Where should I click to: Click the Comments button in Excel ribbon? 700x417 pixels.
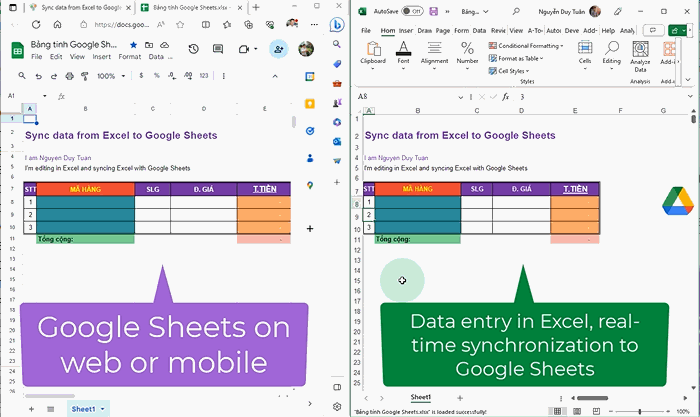pyautogui.click(x=653, y=30)
